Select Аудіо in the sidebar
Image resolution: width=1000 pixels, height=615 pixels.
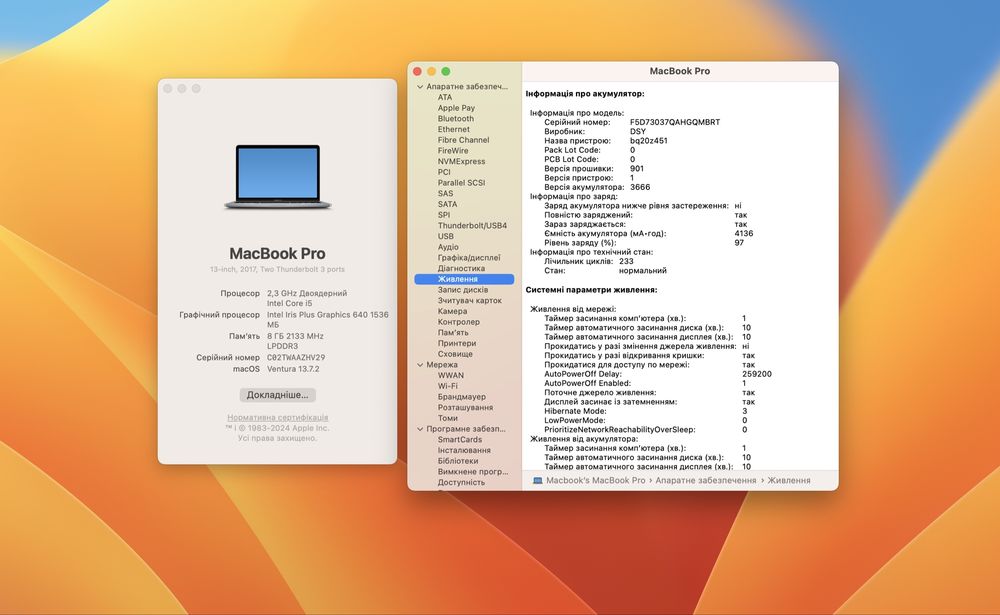tap(448, 247)
